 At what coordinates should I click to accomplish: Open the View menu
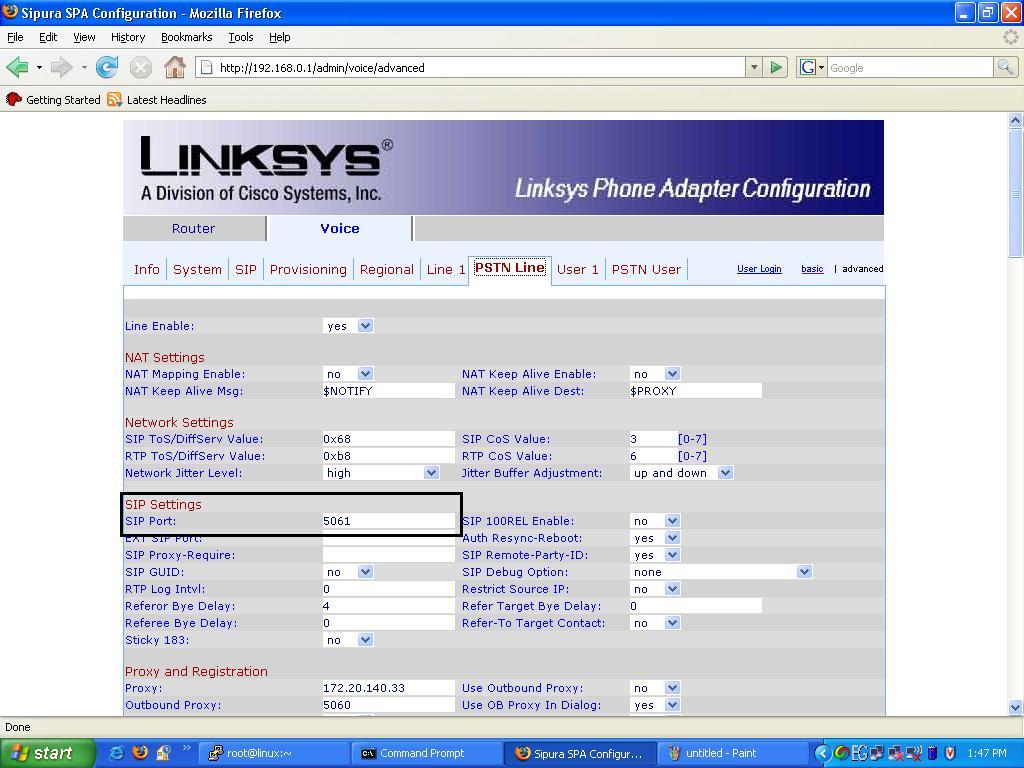(84, 37)
